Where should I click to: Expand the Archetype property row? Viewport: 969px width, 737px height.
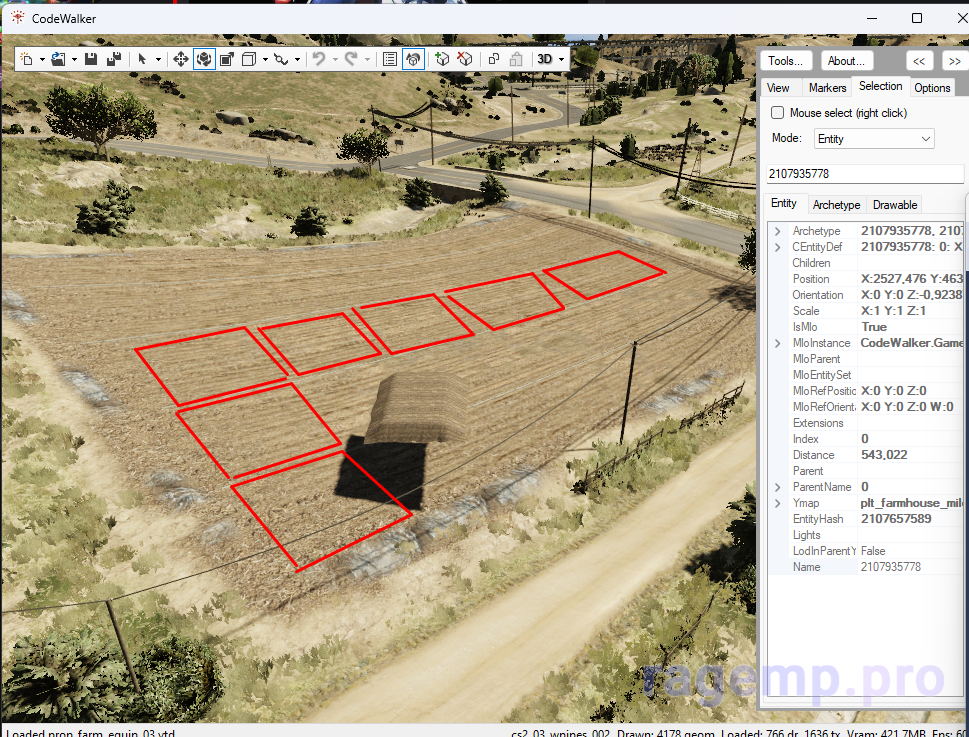point(777,231)
